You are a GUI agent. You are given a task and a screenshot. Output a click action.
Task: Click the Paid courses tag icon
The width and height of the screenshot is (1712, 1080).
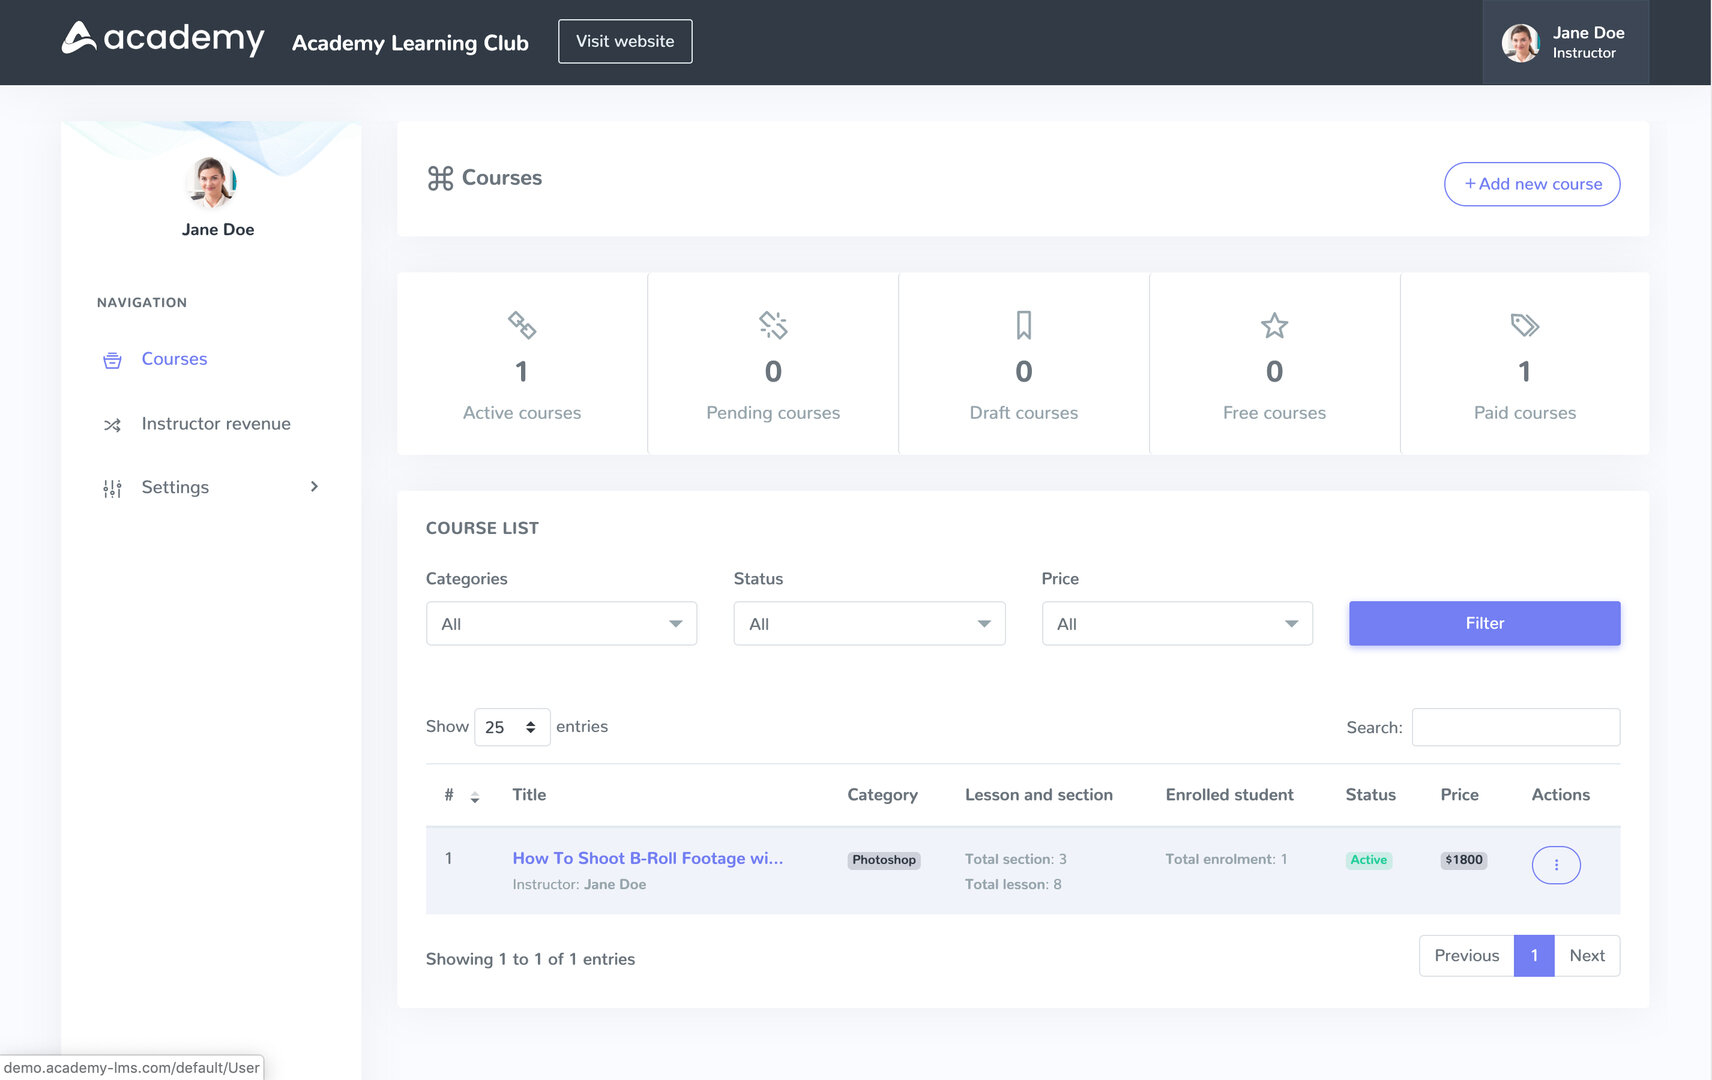pyautogui.click(x=1525, y=325)
